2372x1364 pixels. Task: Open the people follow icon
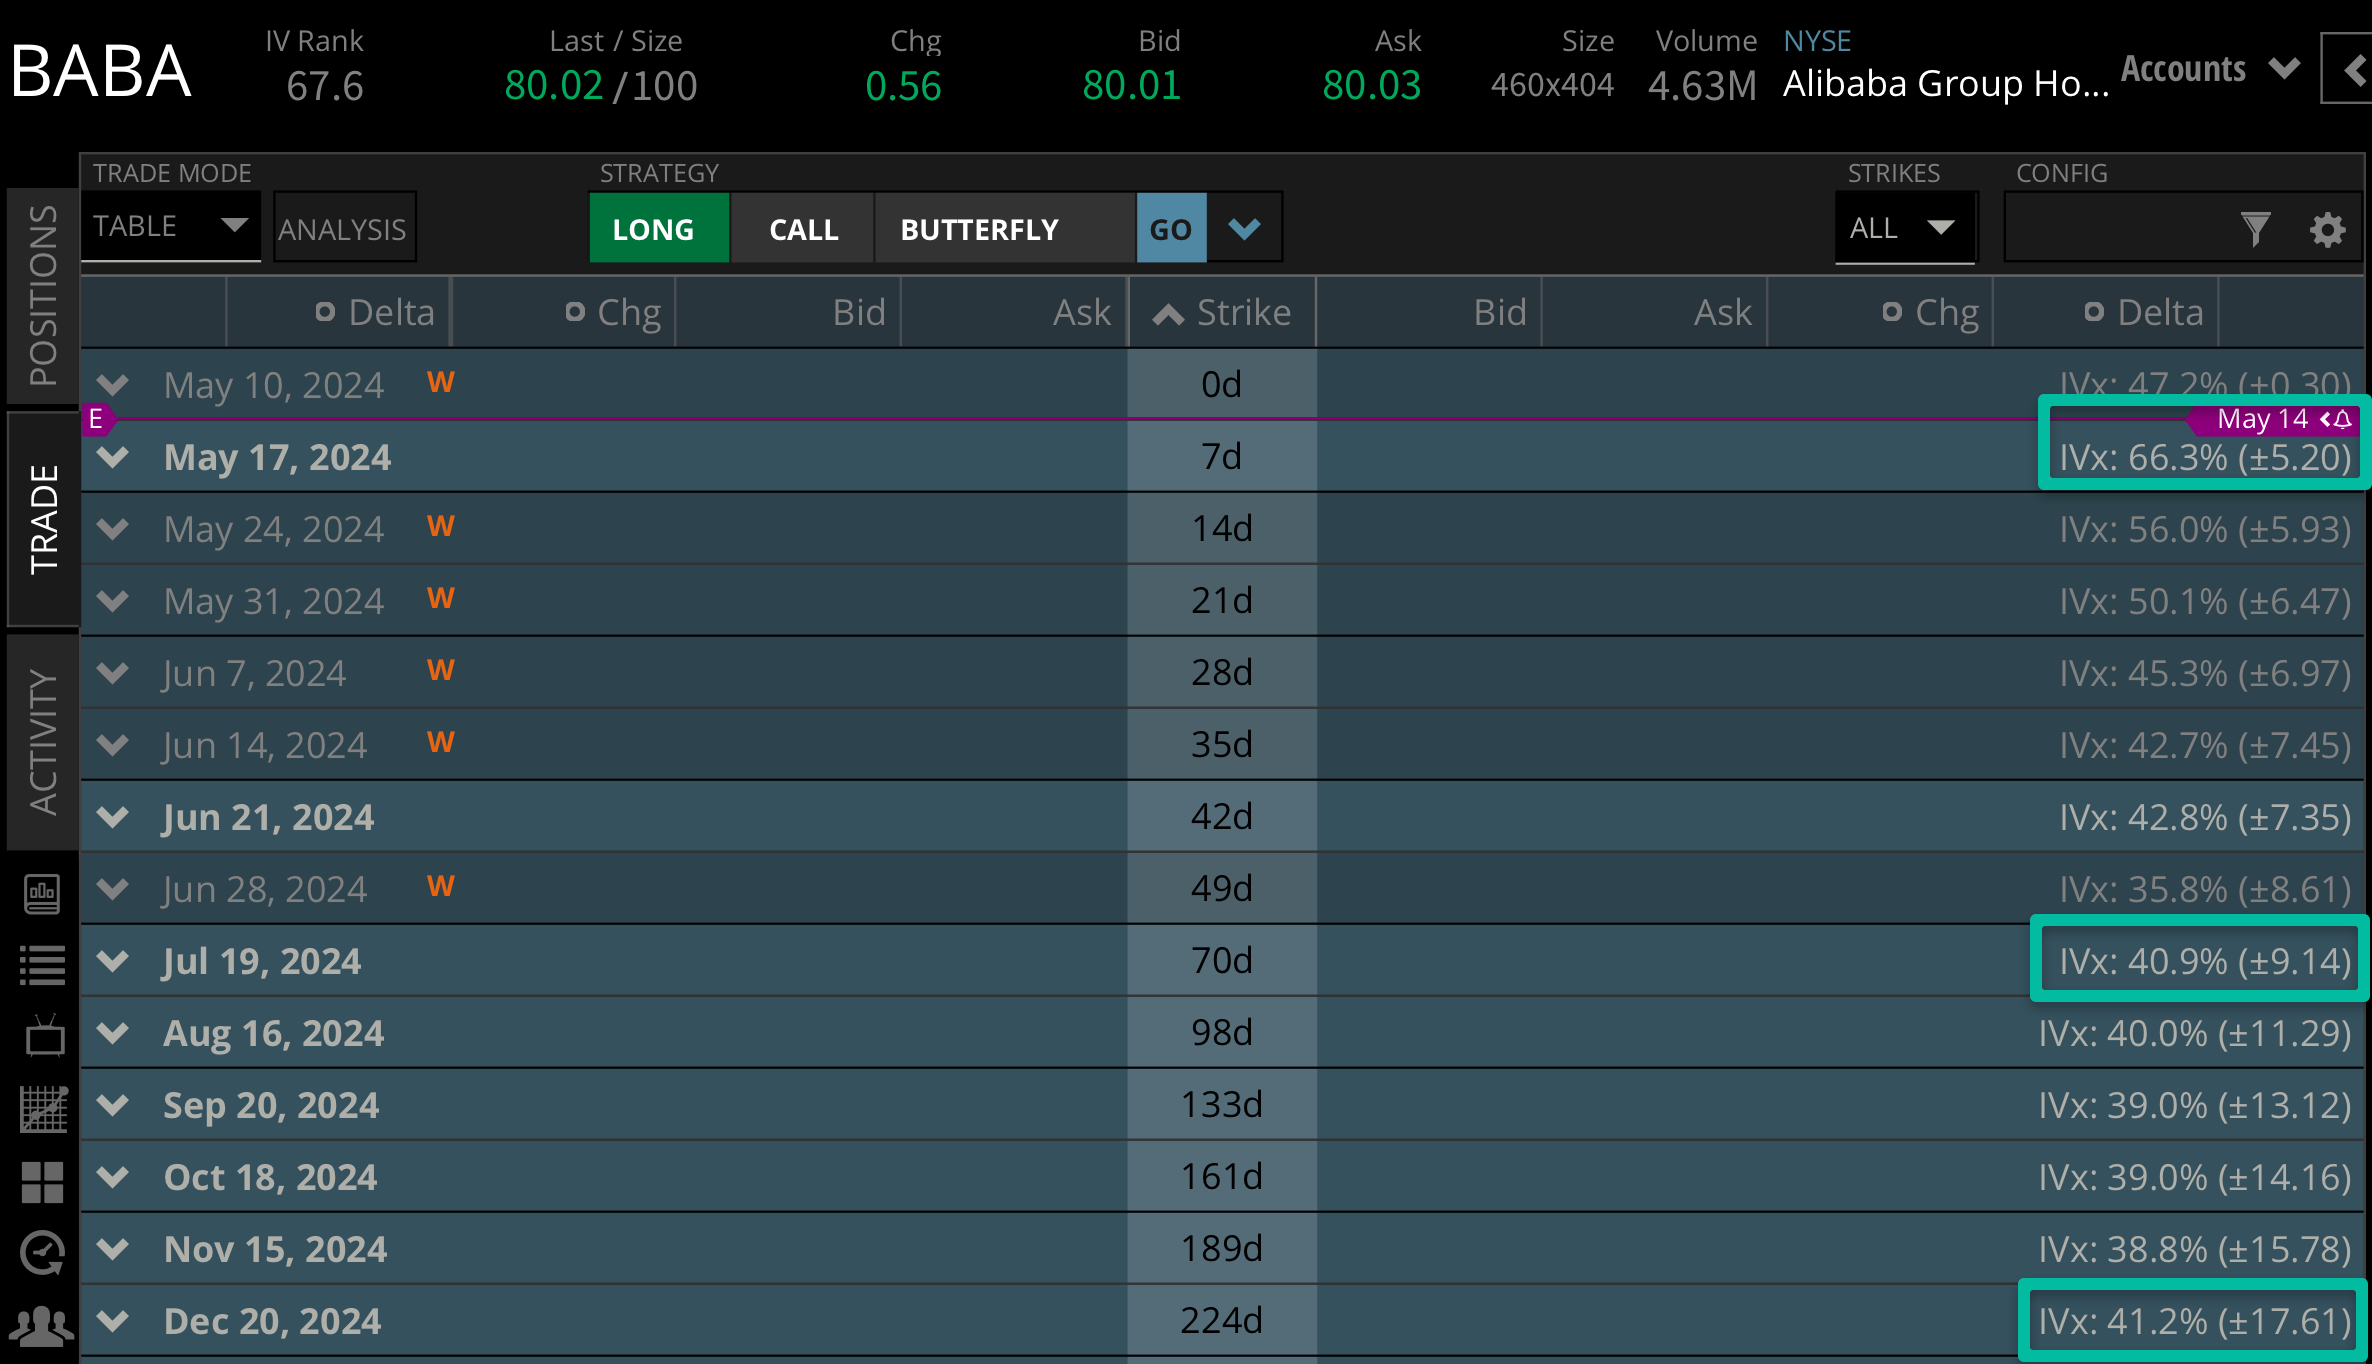[42, 1326]
